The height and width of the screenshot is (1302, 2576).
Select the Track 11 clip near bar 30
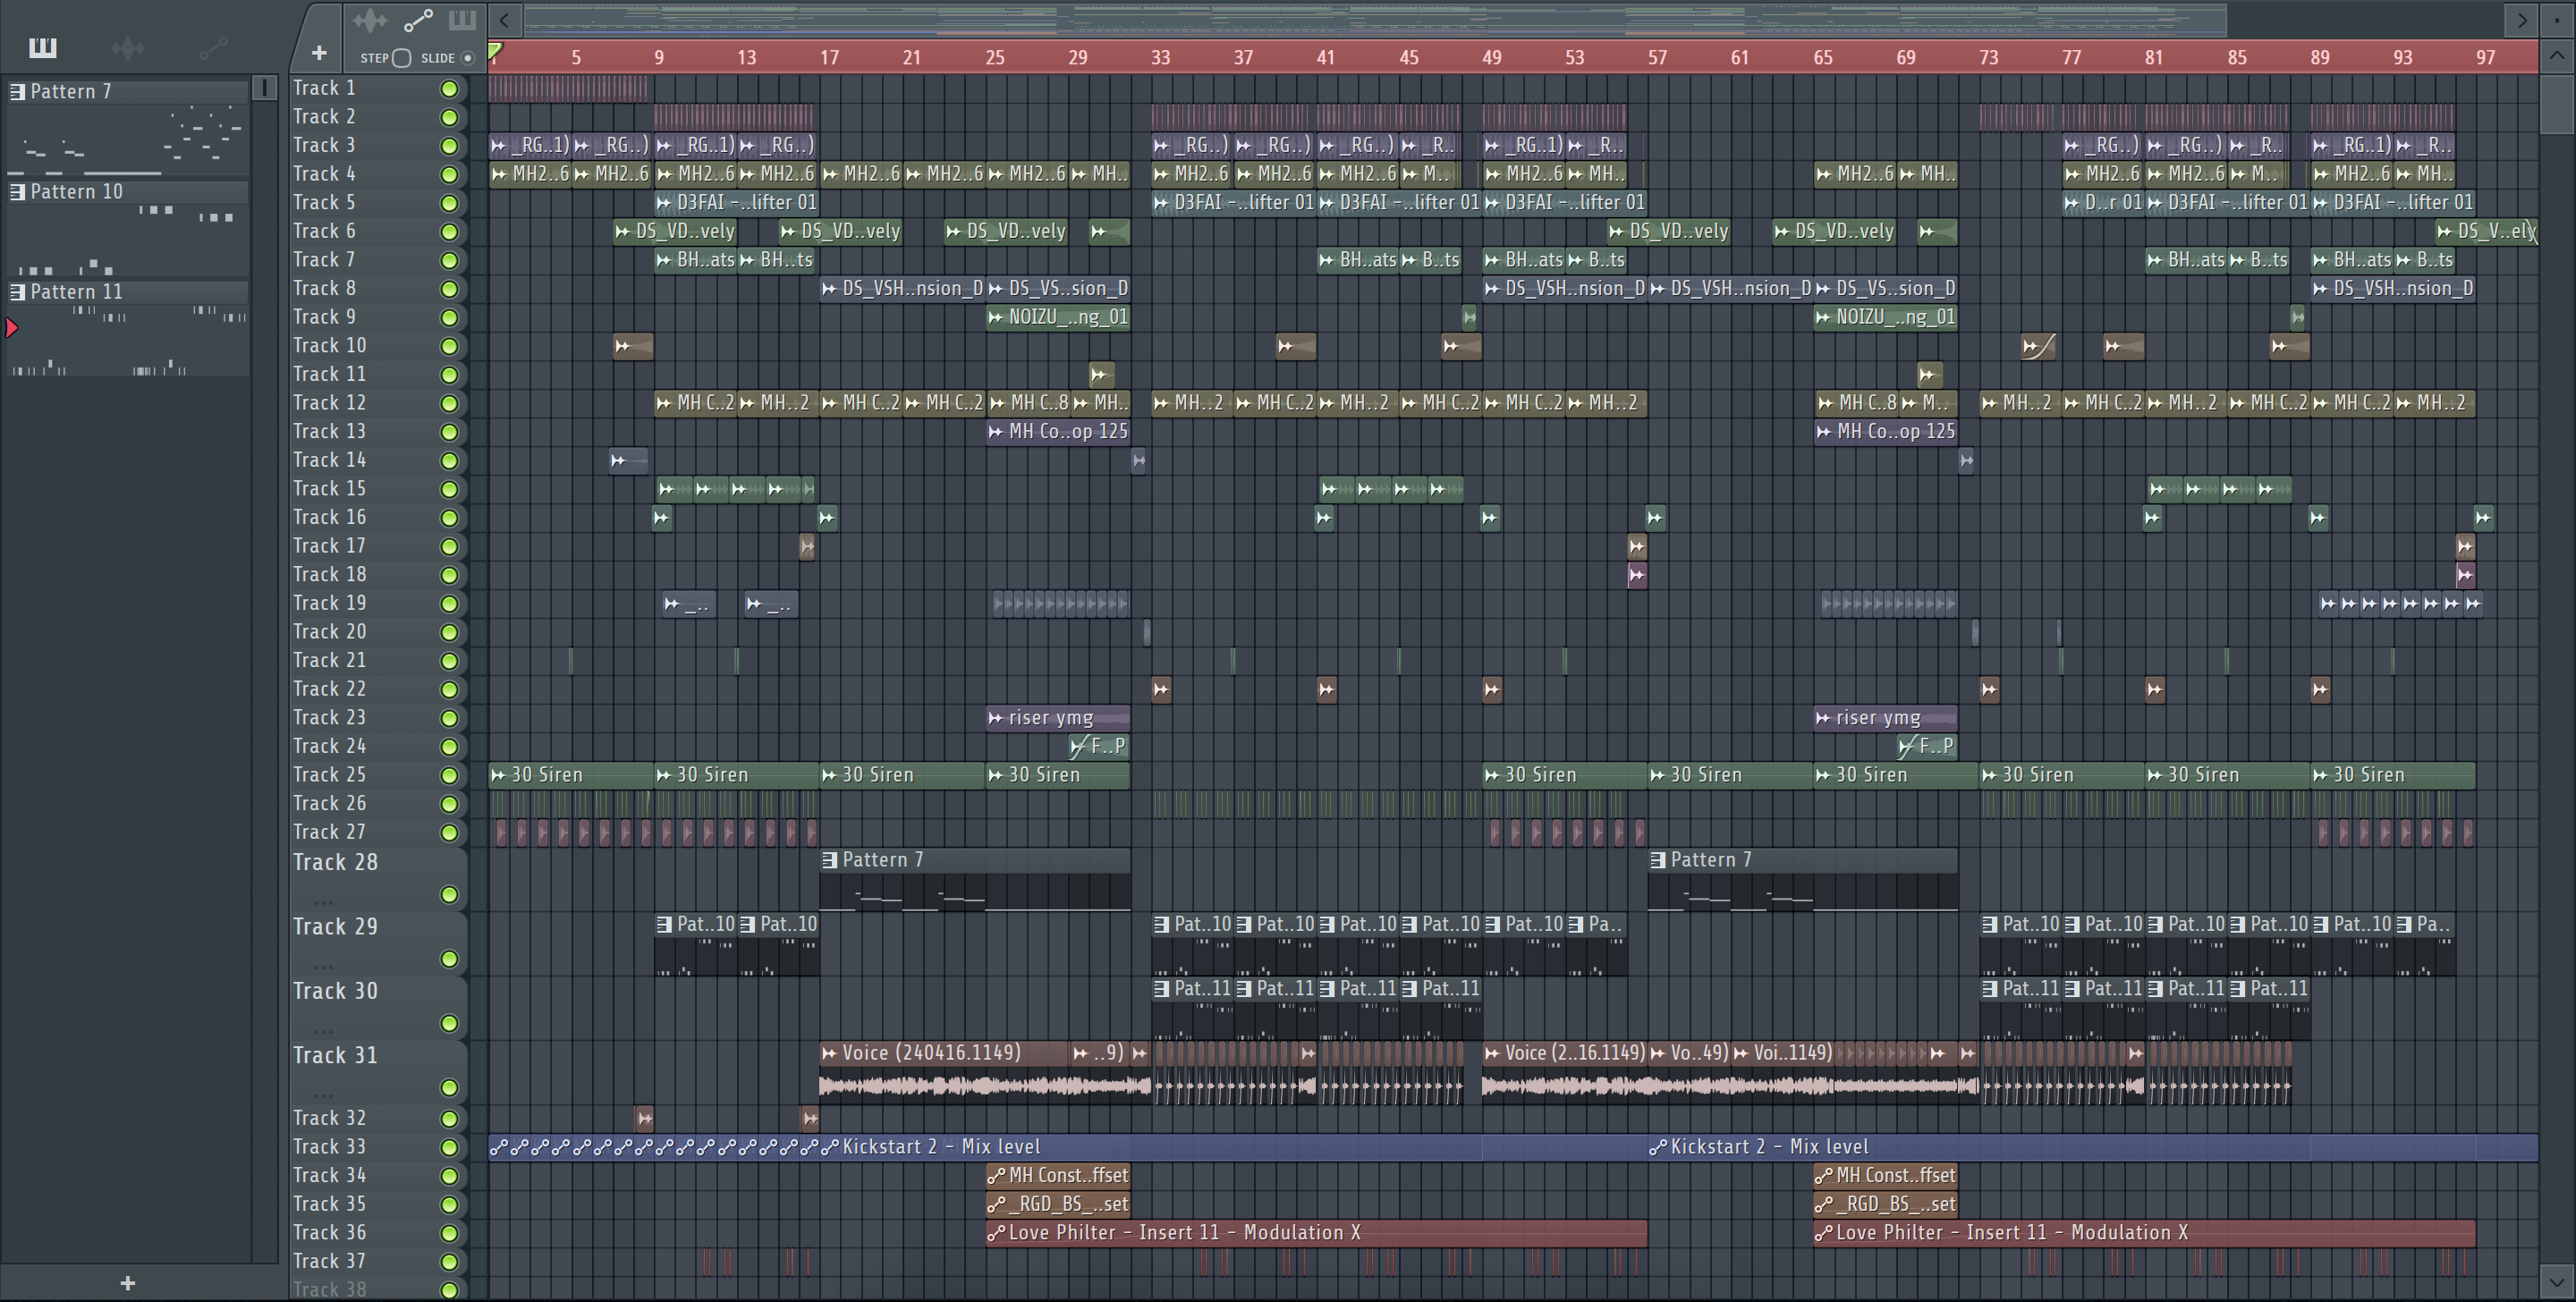(1101, 375)
